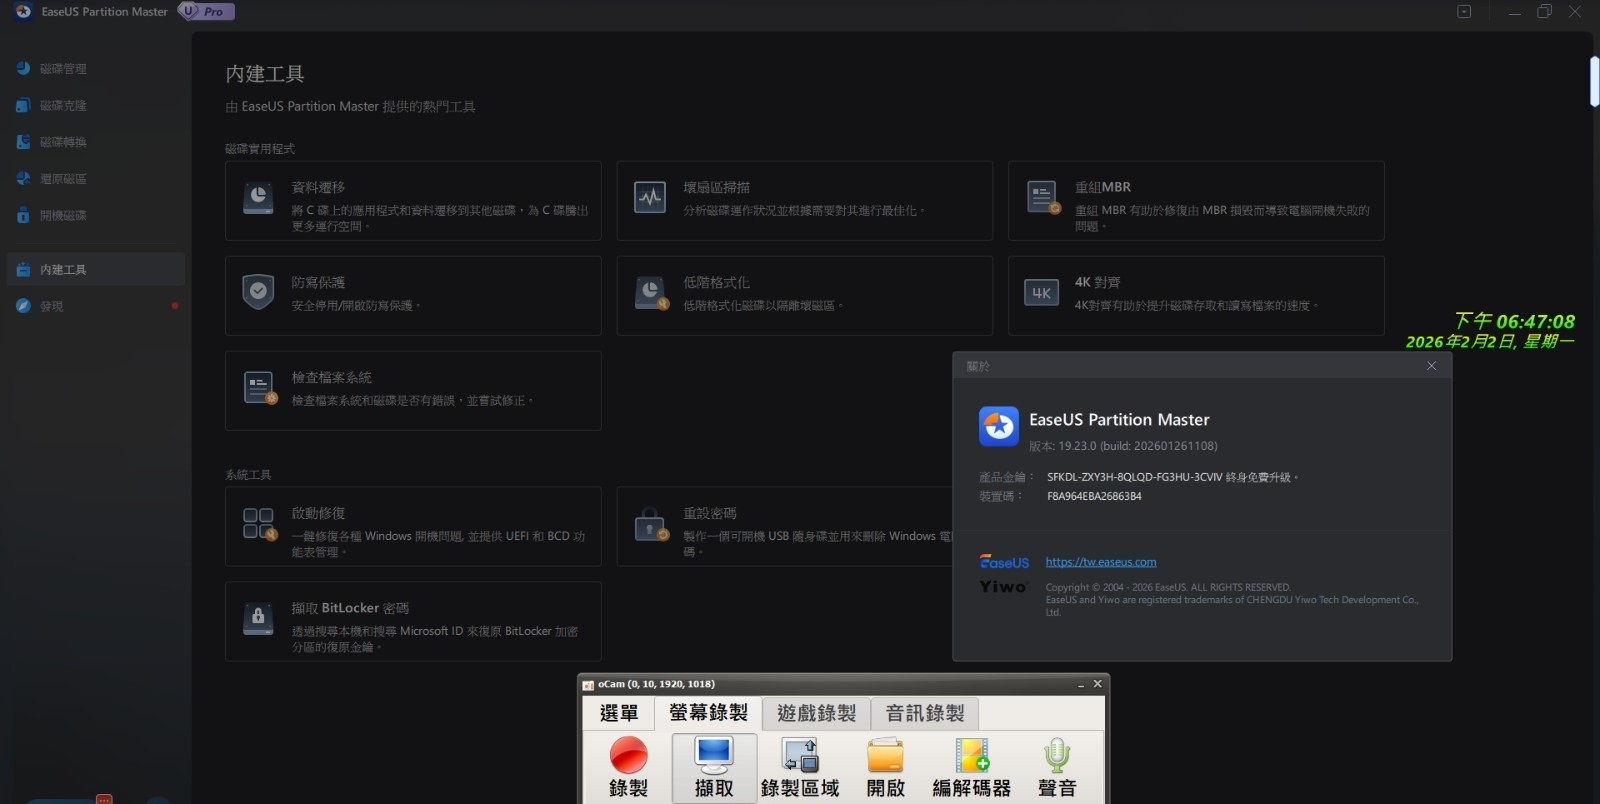Click the 檢查檔案系統 tool card
The height and width of the screenshot is (804, 1600).
(x=413, y=390)
